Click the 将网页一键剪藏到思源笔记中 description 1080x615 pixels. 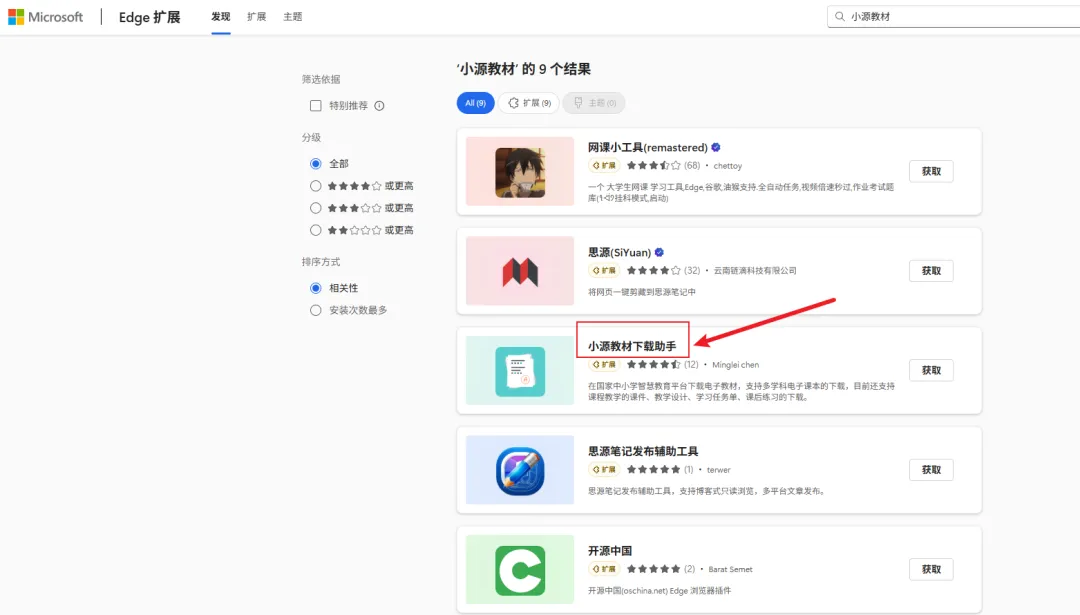(x=641, y=292)
